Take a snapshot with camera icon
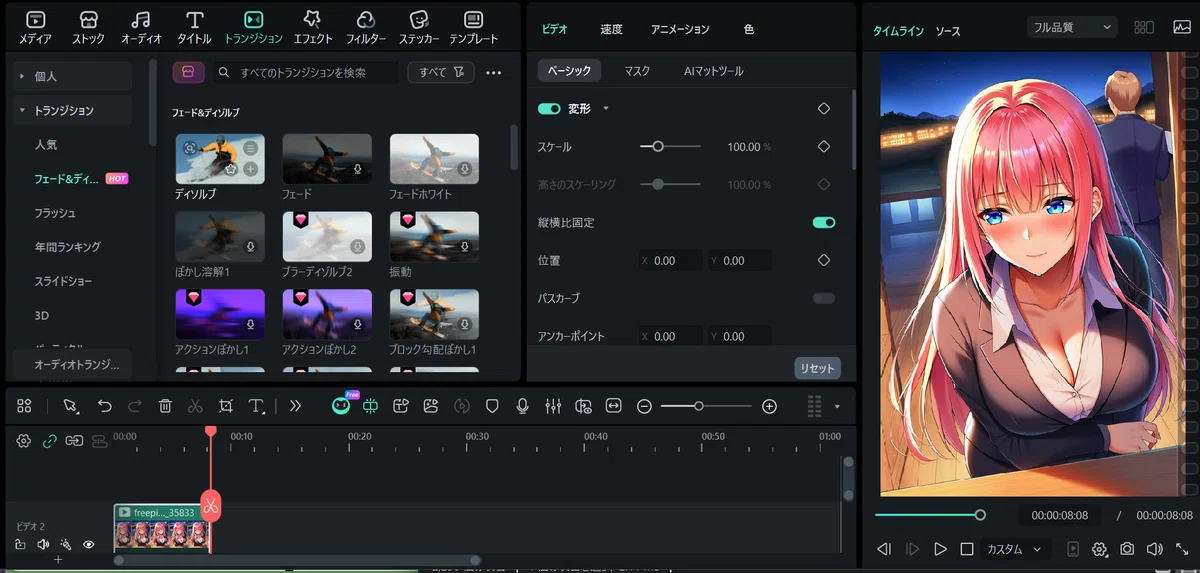This screenshot has height=573, width=1200. (x=1127, y=549)
